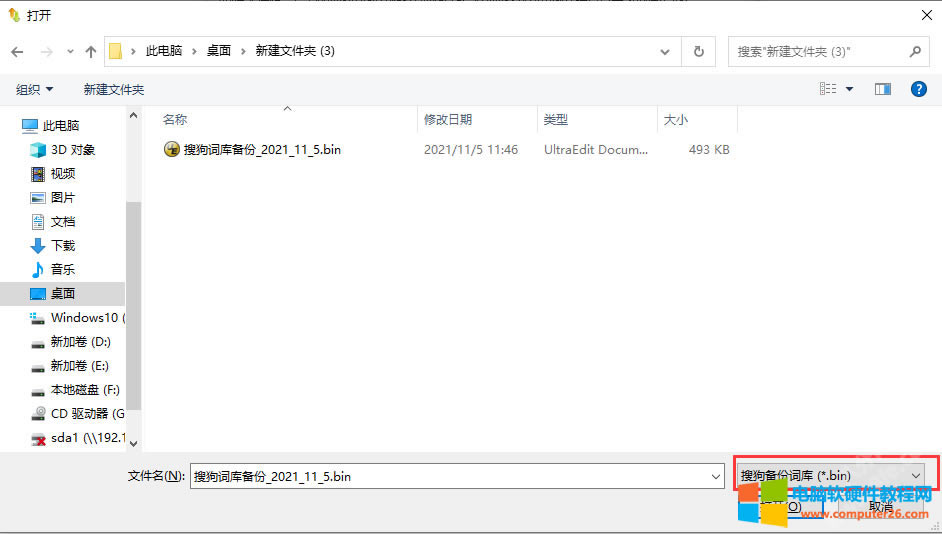Expand the address bar history dropdown
The height and width of the screenshot is (534, 942).
665,52
